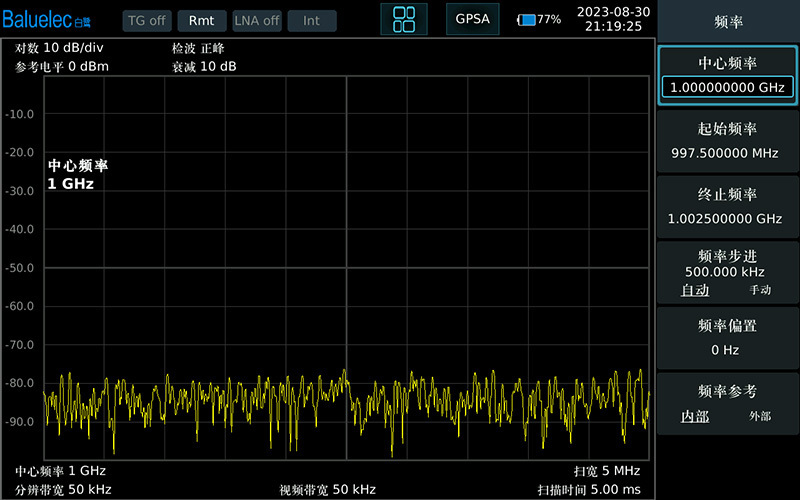Set frequency step to 自动
800x500 pixels.
coord(695,290)
